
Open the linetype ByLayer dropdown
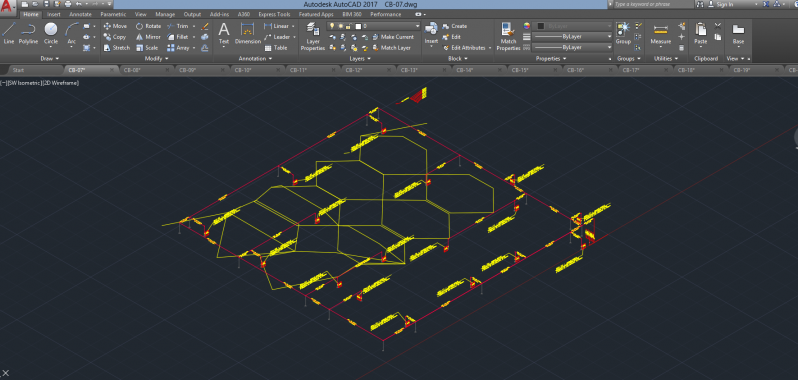(x=572, y=47)
